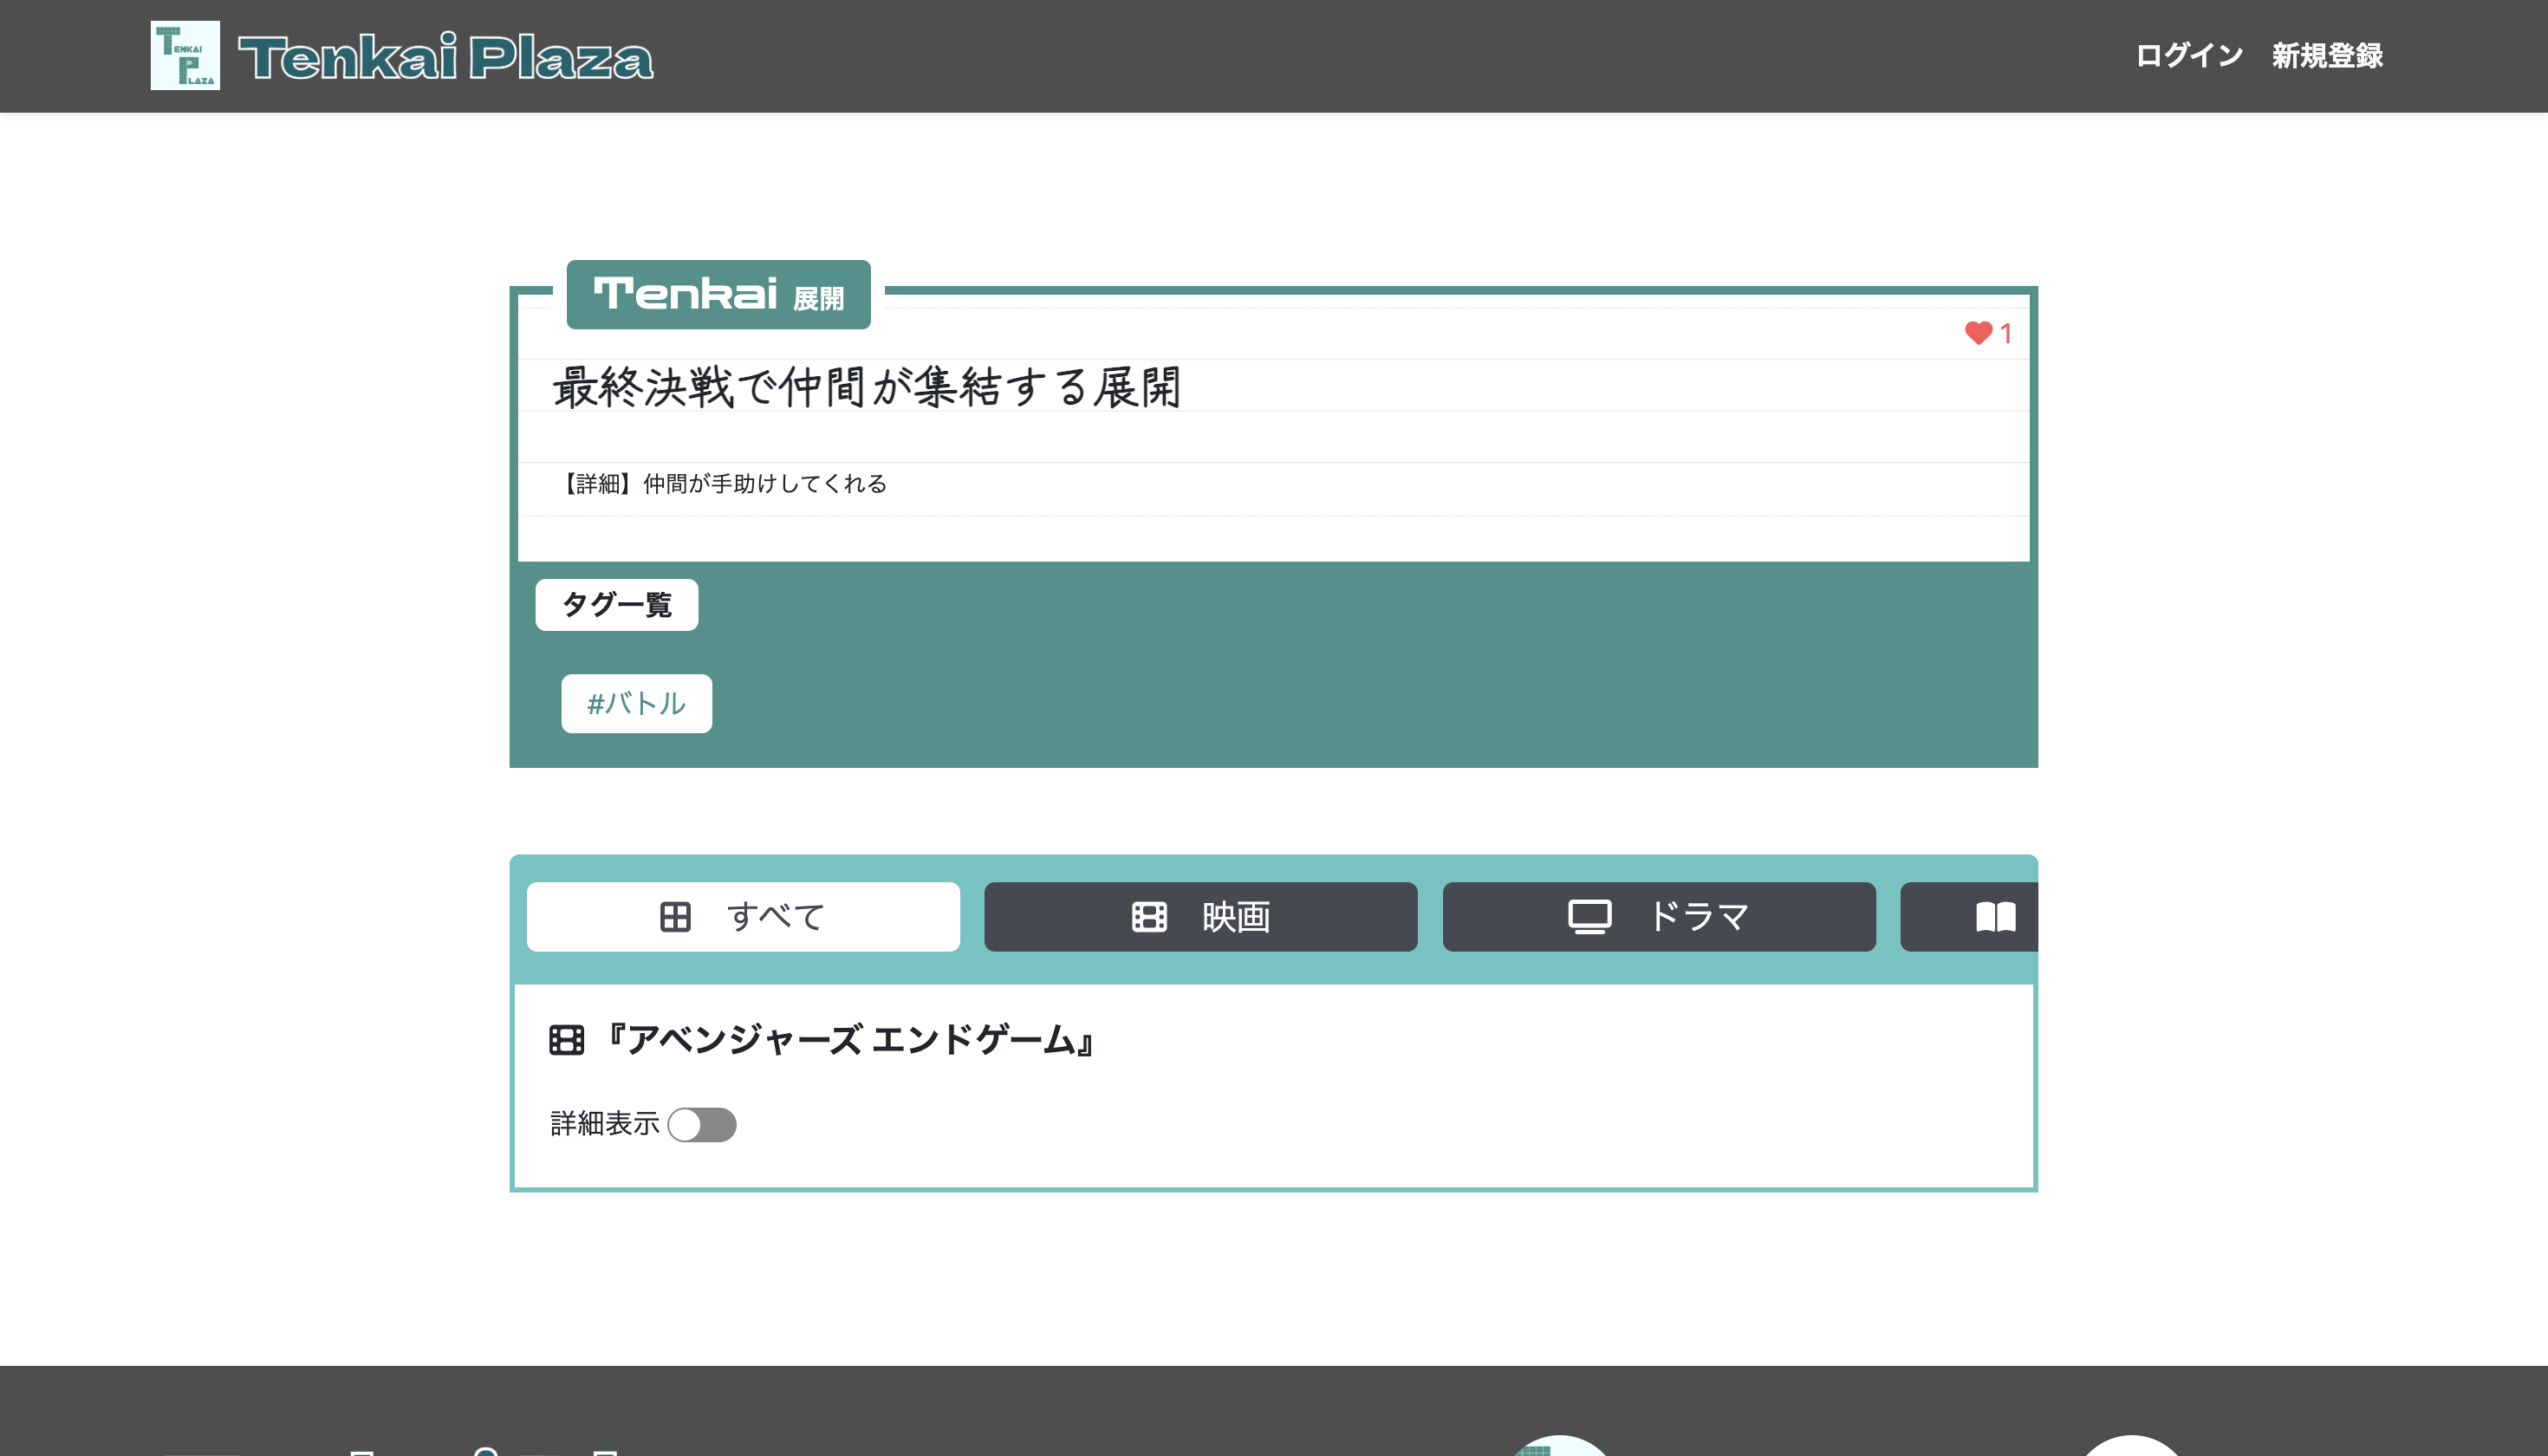Open the 新規登録 sign-up link
The image size is (2548, 1456).
2327,56
